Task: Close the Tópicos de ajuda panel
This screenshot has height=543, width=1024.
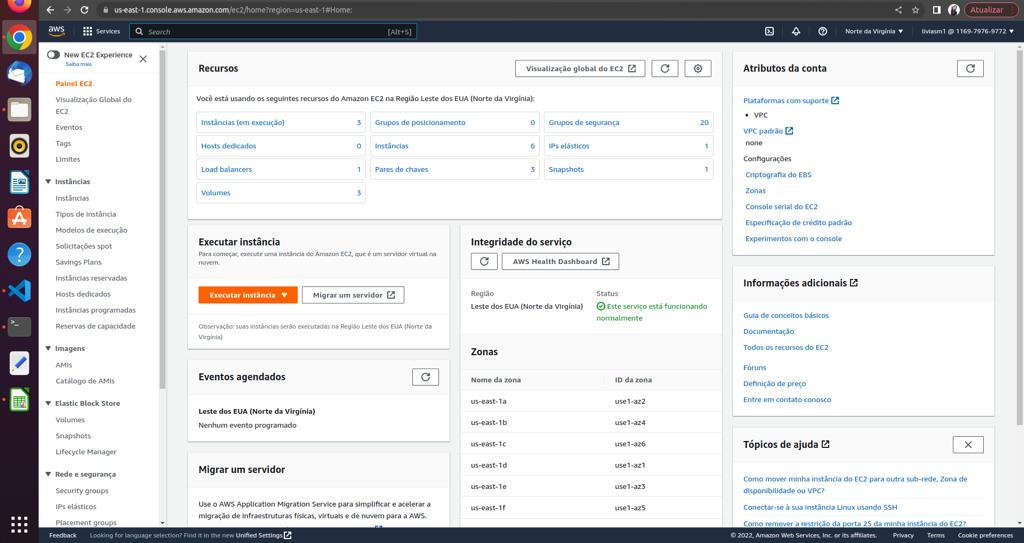Action: click(968, 444)
